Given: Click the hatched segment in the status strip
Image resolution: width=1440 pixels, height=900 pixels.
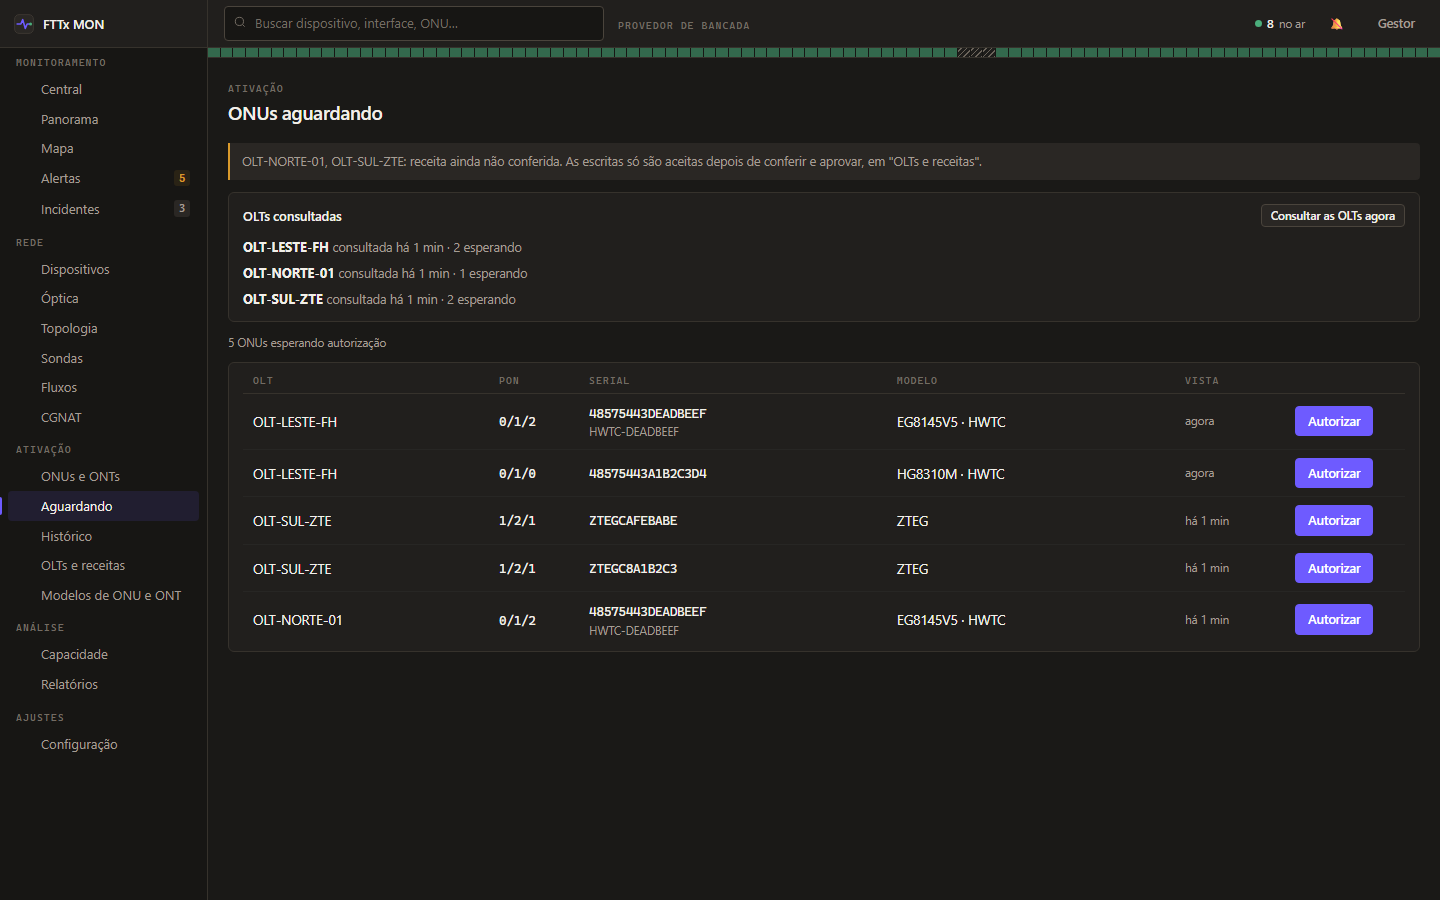Looking at the screenshot, I should [x=976, y=52].
